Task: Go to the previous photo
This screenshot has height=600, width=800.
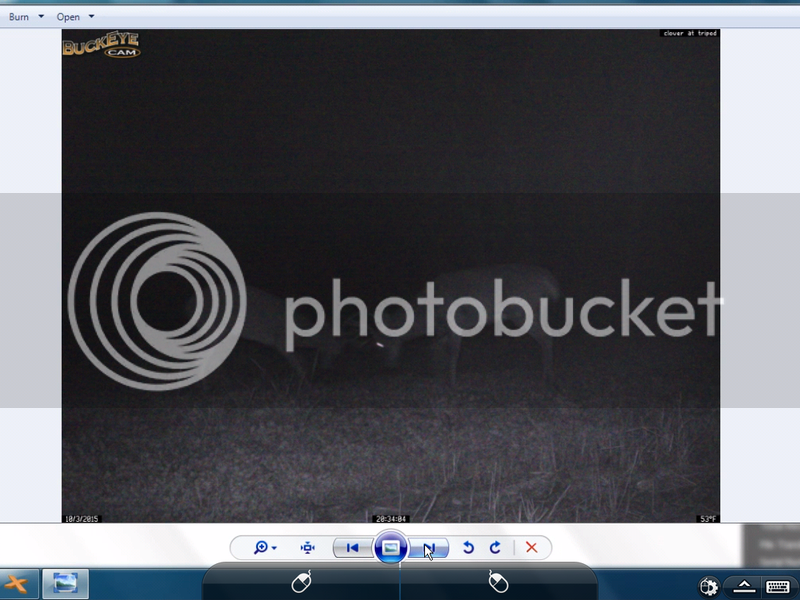Action: pos(353,547)
